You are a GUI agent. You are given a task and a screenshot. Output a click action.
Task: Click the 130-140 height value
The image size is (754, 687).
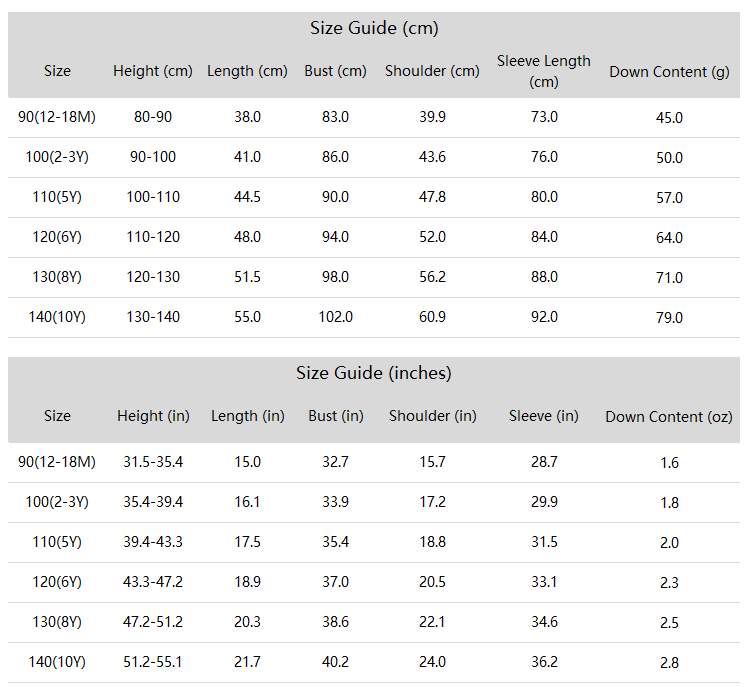[153, 317]
